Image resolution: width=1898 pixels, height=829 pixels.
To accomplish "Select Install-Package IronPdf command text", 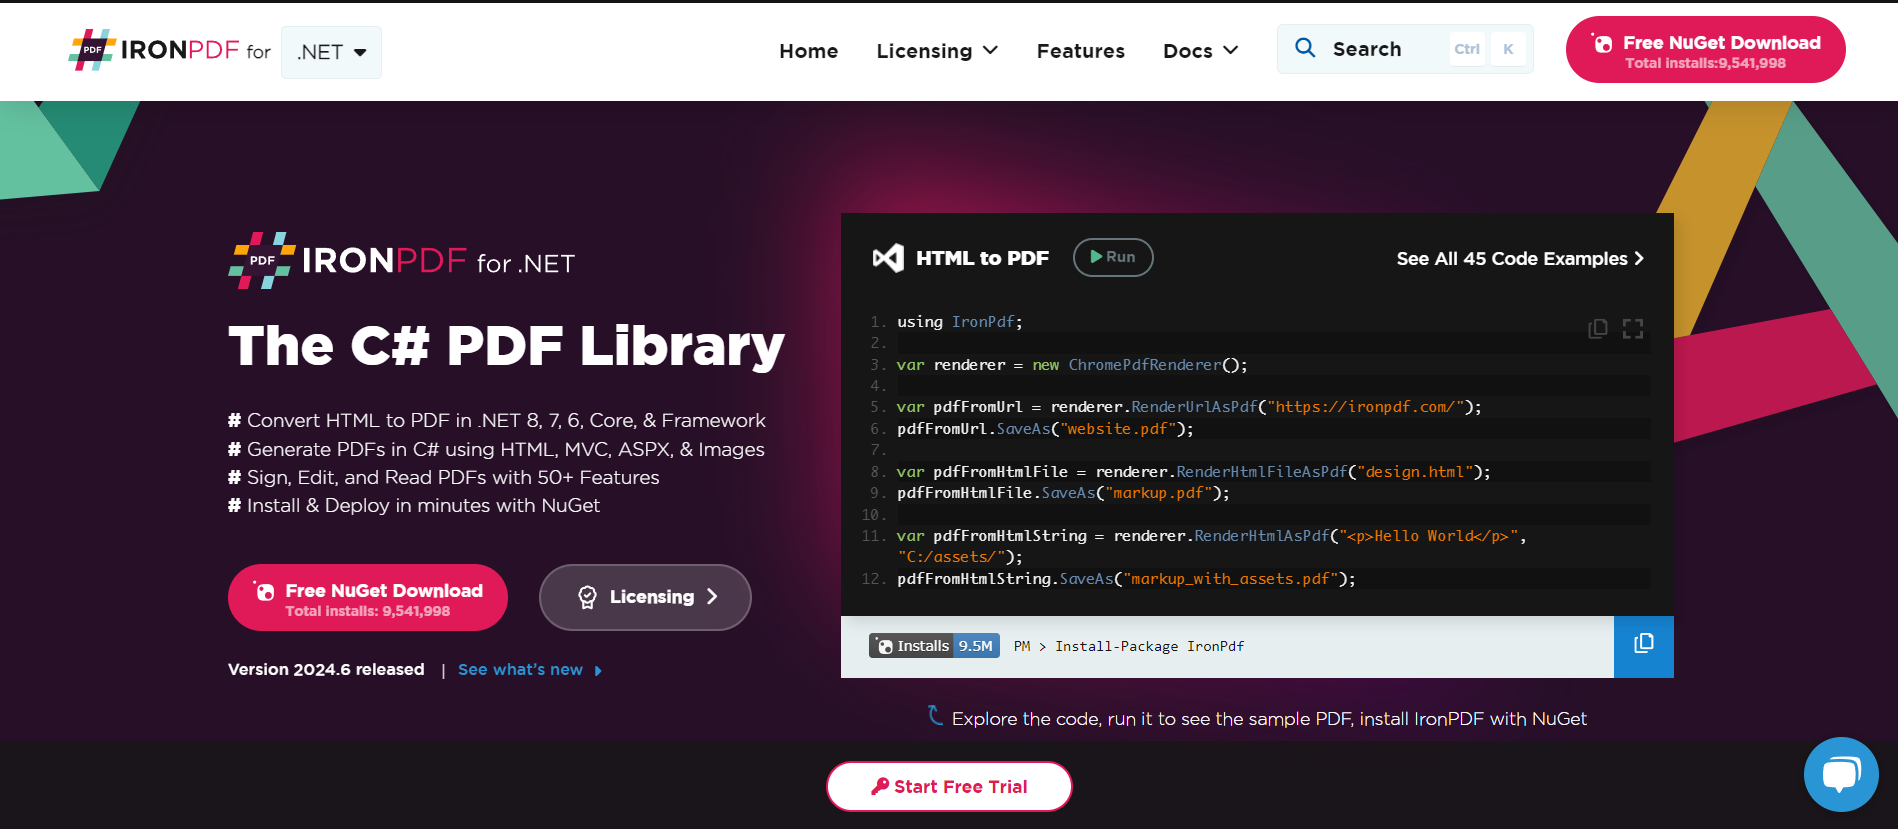I will pyautogui.click(x=1149, y=647).
